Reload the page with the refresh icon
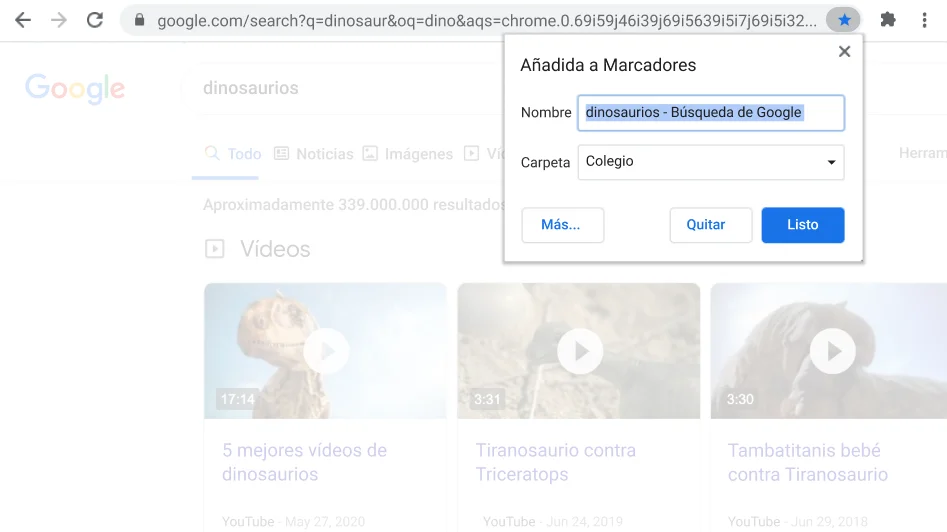 pos(95,20)
